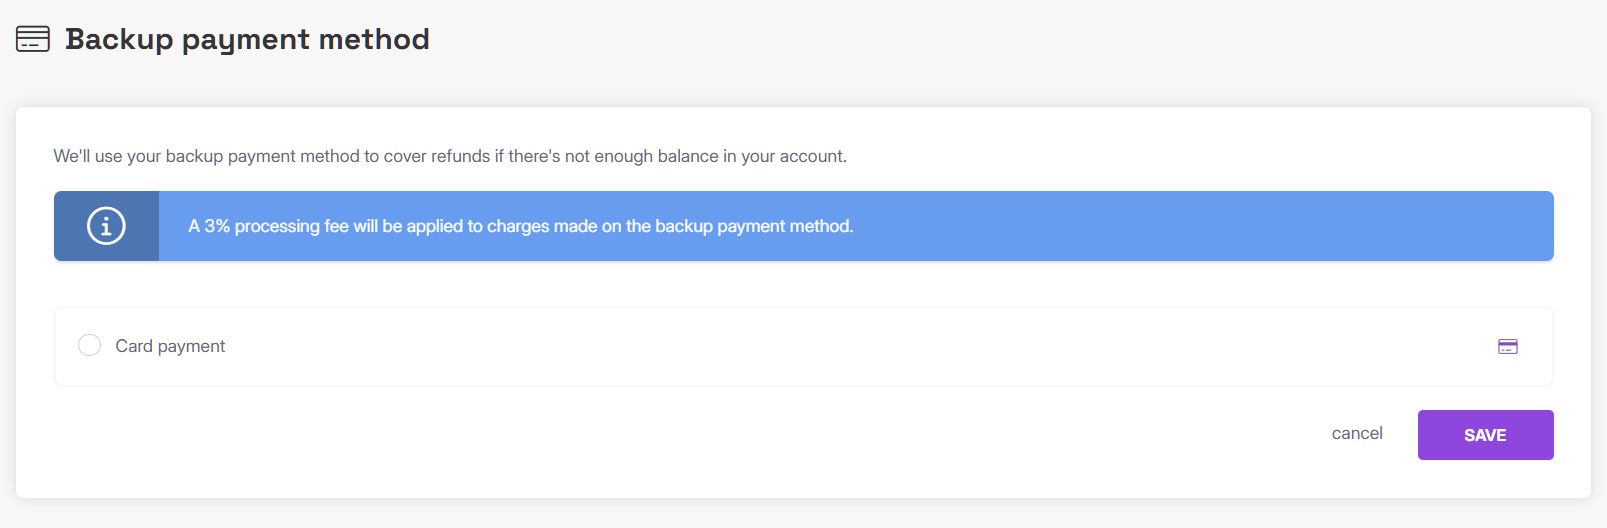Click the cancel link
Viewport: 1607px width, 528px height.
point(1356,433)
